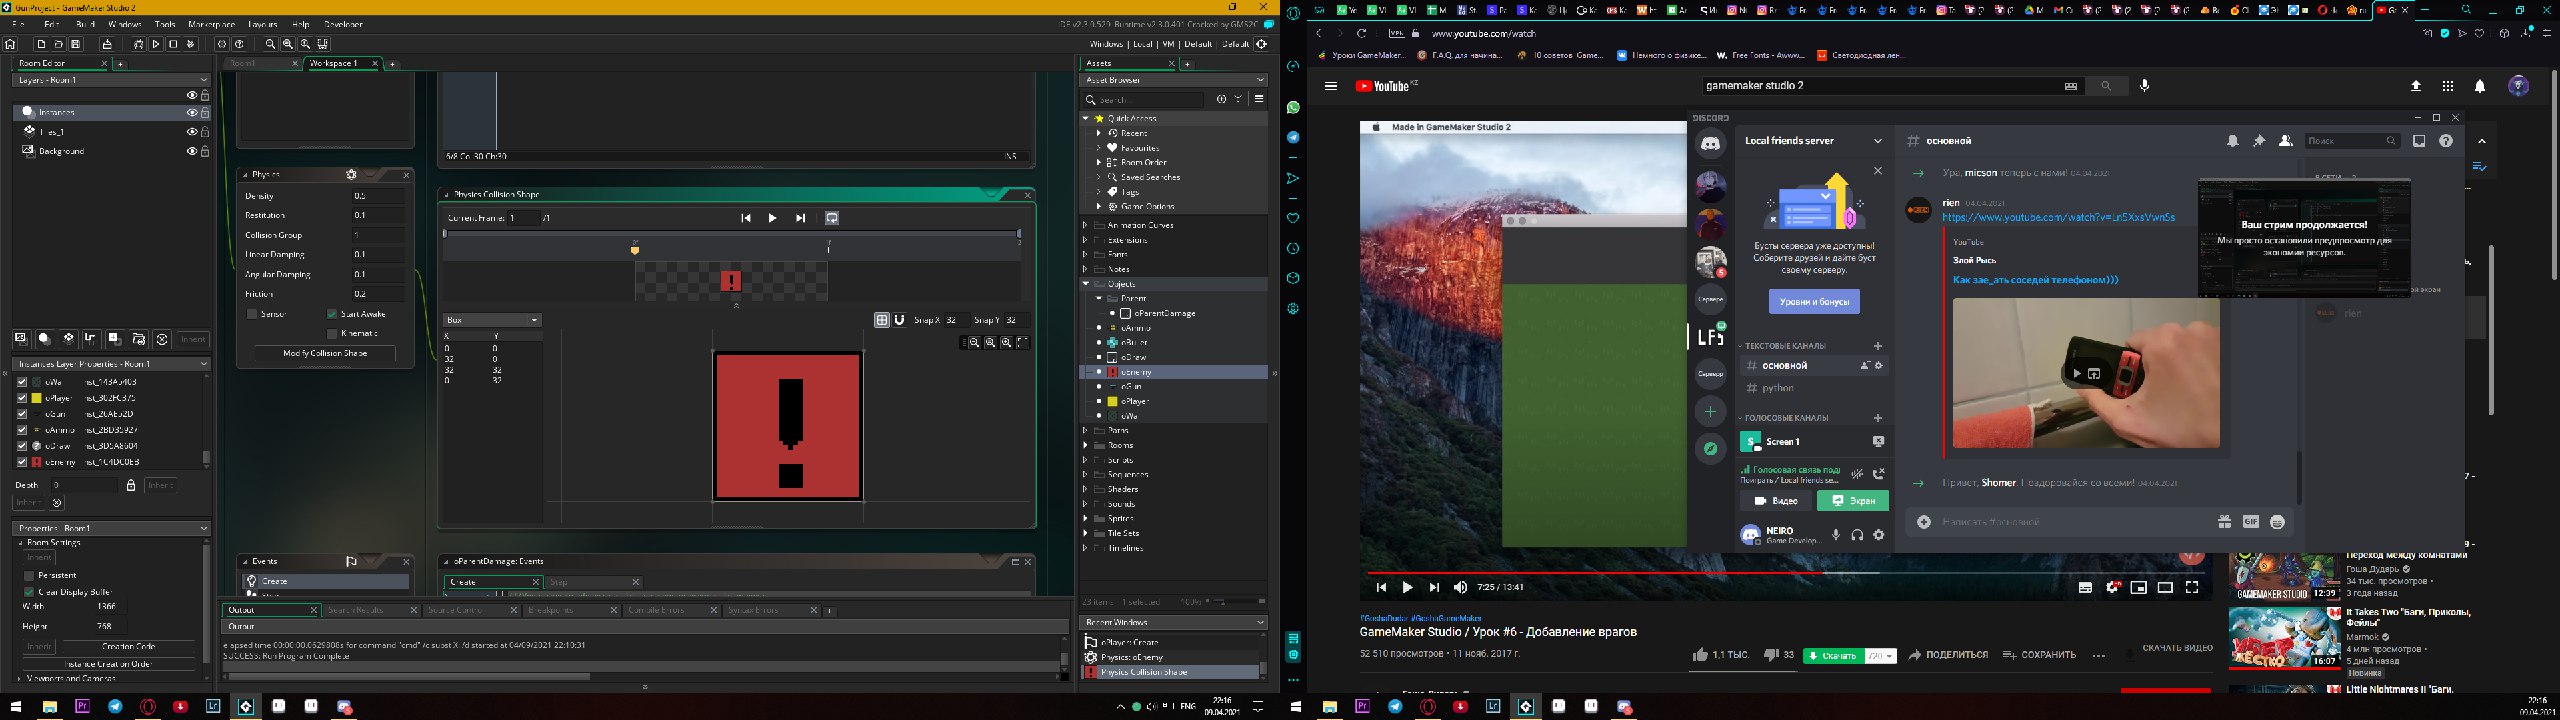Screen dimensions: 2560x720
Task: Open Discord home button
Action: pos(1711,144)
